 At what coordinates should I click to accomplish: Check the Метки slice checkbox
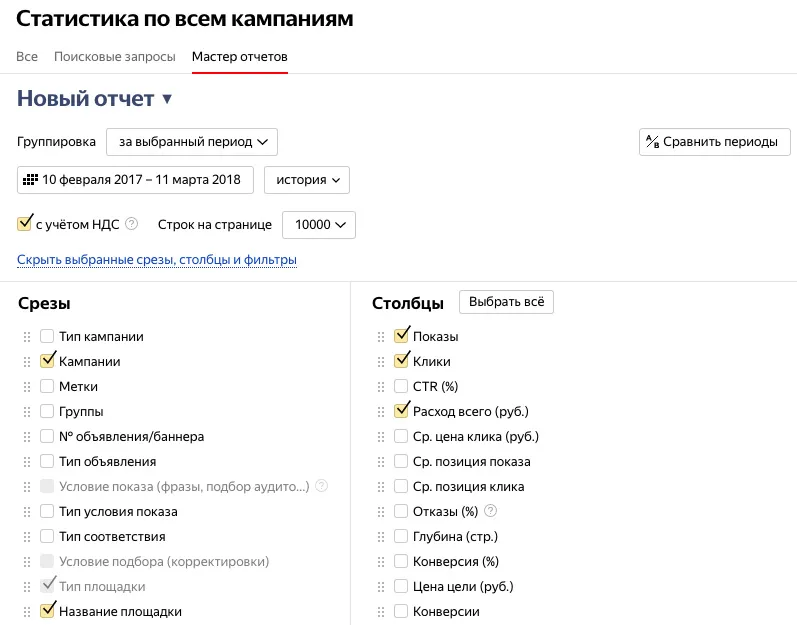point(47,386)
